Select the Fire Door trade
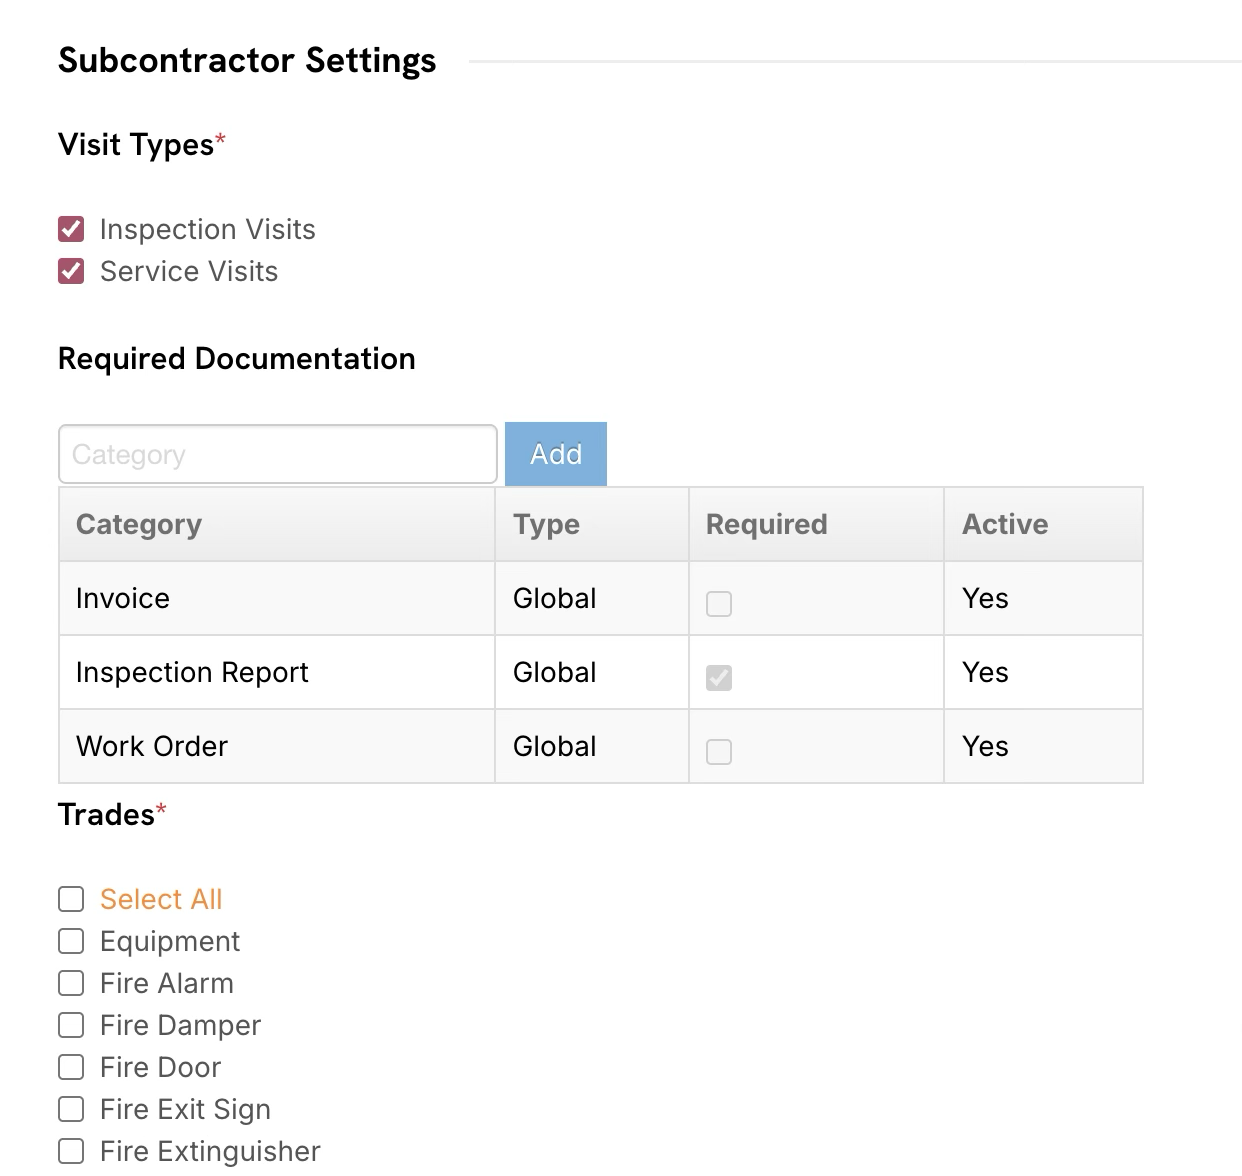Image resolution: width=1242 pixels, height=1176 pixels. [x=70, y=1067]
